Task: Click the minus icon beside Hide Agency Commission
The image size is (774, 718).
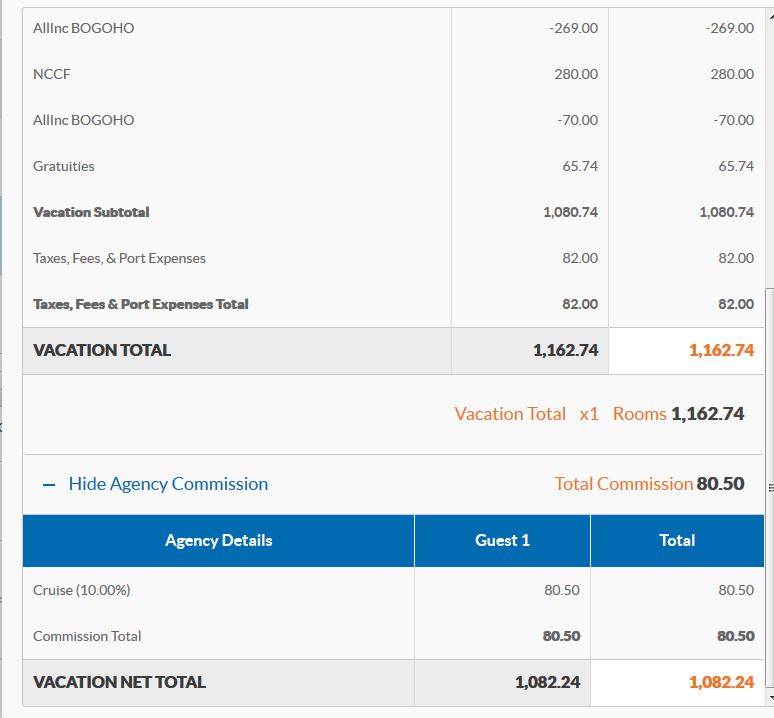Action: pos(49,484)
